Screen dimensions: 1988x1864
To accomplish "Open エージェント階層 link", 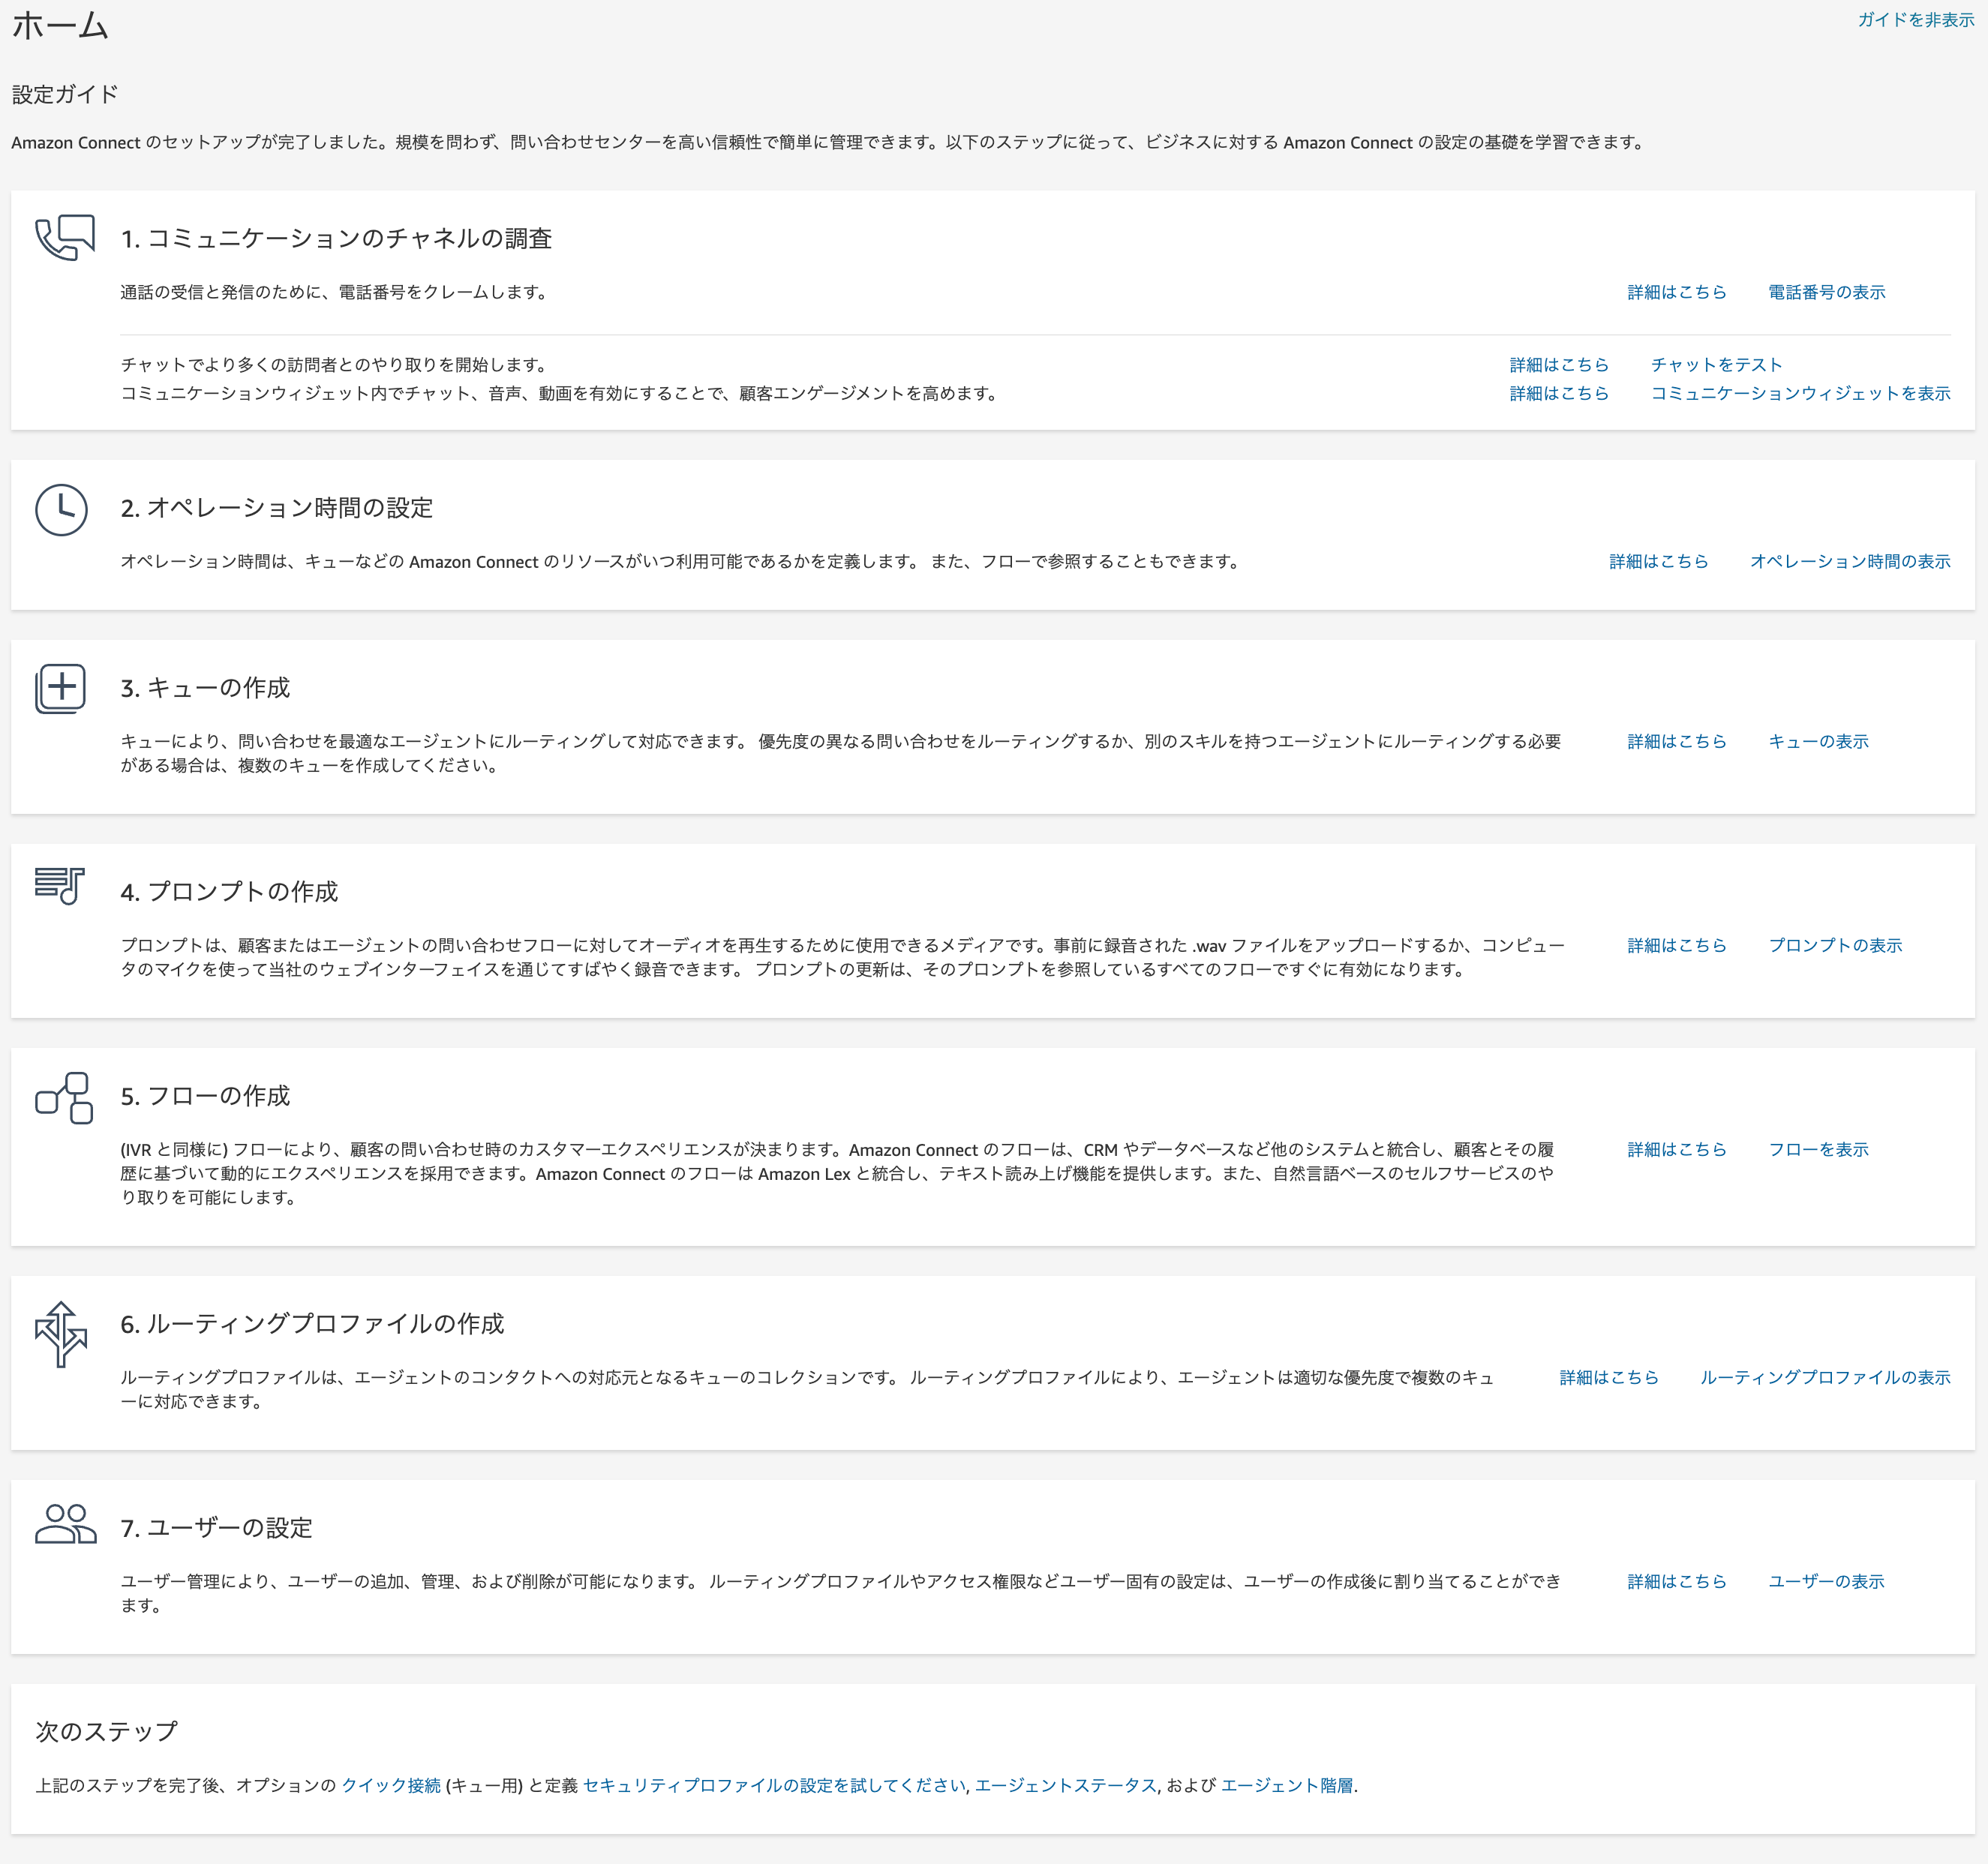I will click(x=1287, y=1785).
